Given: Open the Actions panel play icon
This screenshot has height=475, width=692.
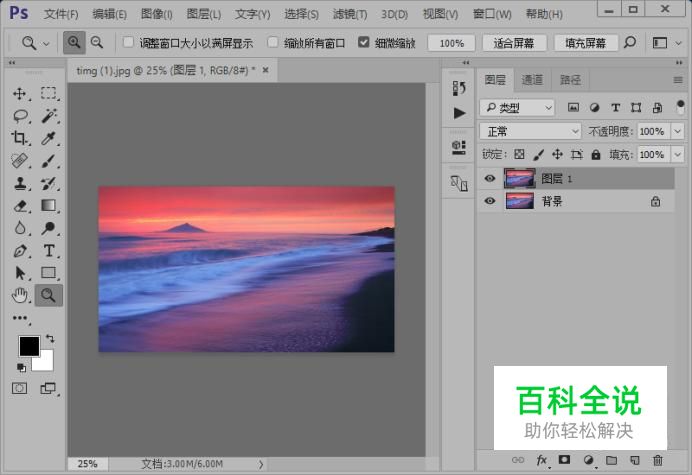Looking at the screenshot, I should [459, 113].
